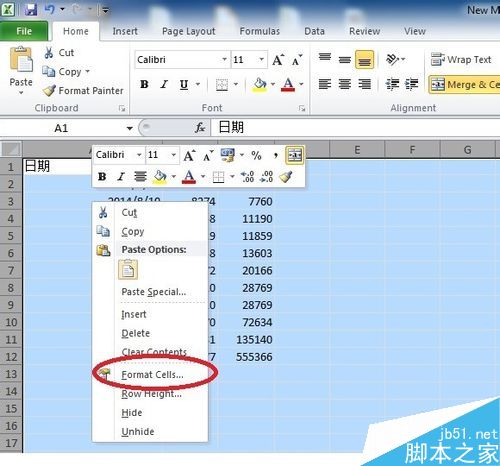The height and width of the screenshot is (466, 500).
Task: Click the Increase Decimal icon on the mini toolbar
Action: pos(247,177)
